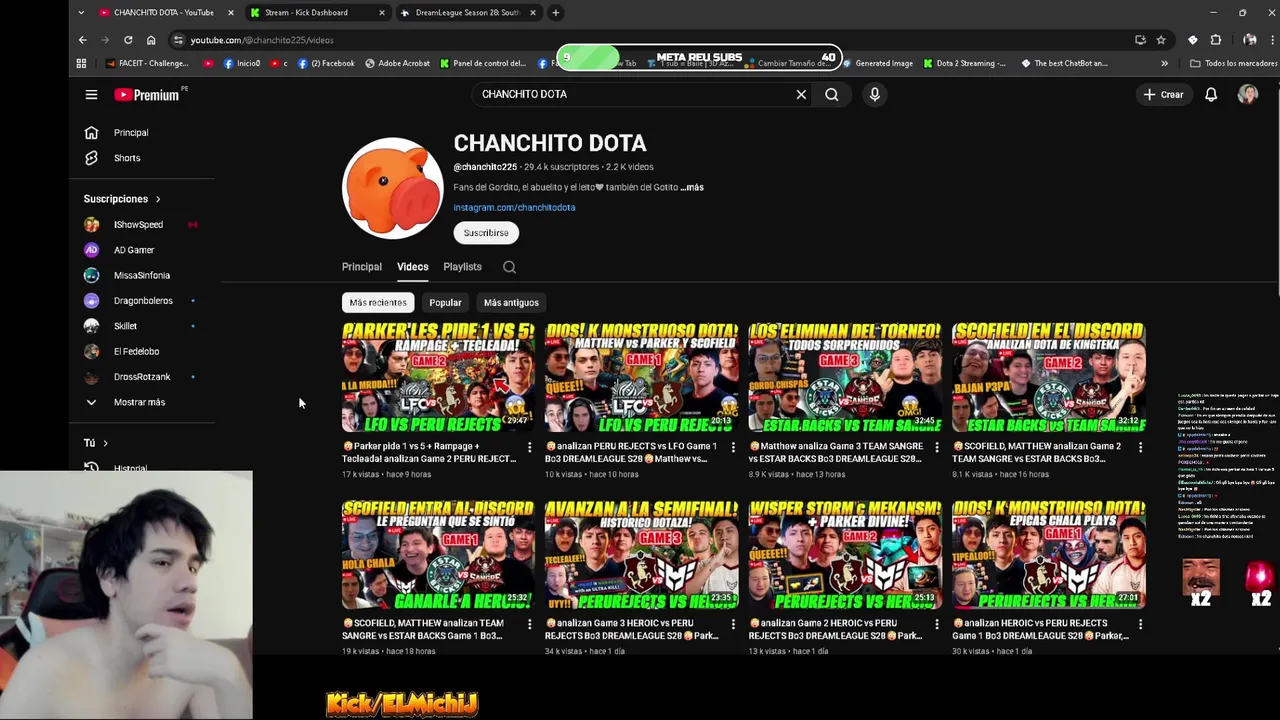Open Principal in the sidebar
The height and width of the screenshot is (720, 1280).
click(x=131, y=132)
